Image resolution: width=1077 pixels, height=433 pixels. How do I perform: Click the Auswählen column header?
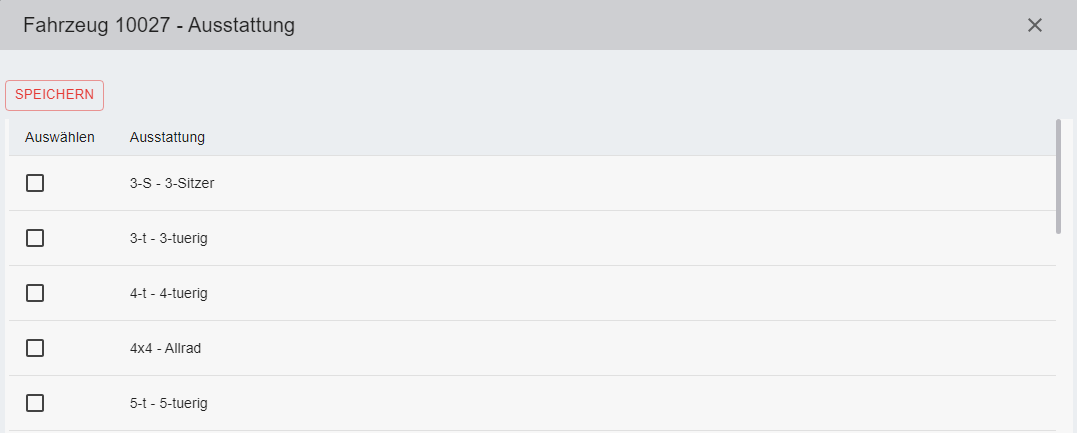[x=60, y=137]
